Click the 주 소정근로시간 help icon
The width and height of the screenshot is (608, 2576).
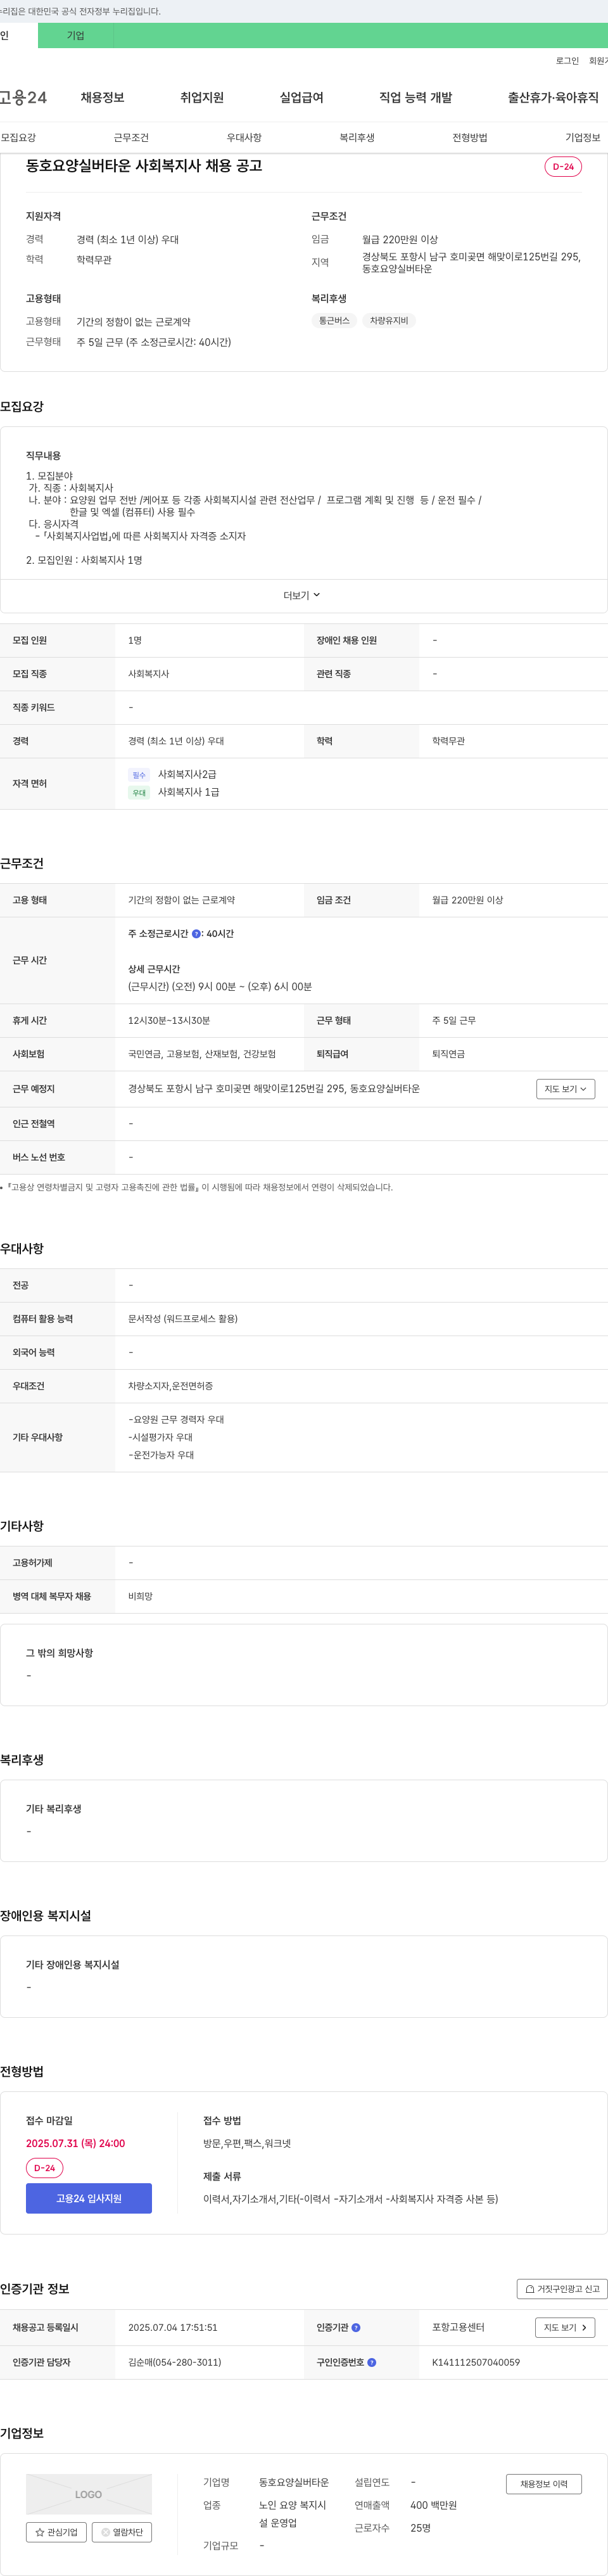click(196, 933)
